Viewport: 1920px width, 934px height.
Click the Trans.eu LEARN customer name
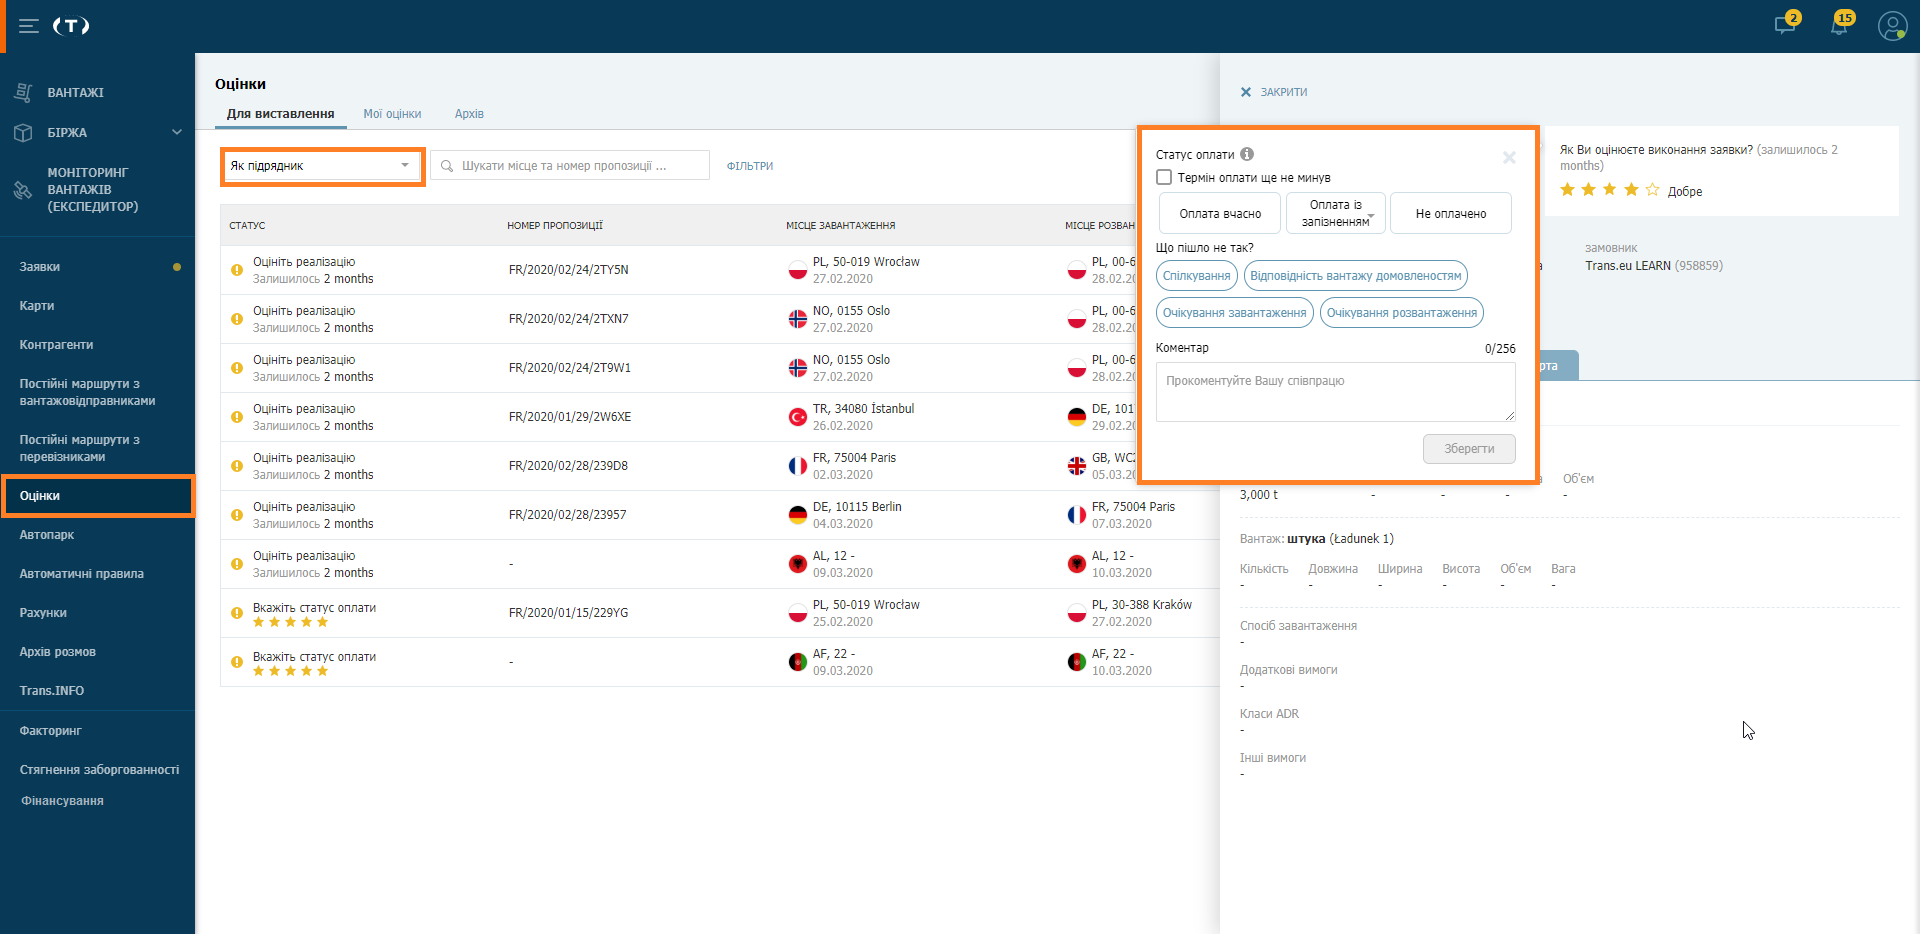(1627, 266)
